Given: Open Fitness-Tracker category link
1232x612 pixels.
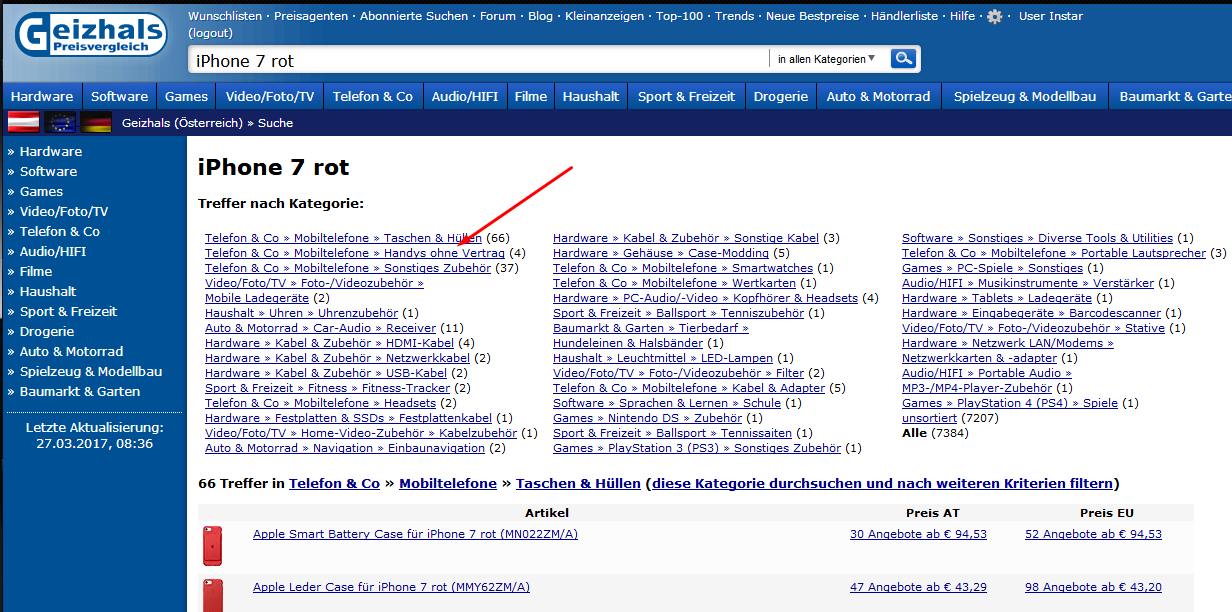Looking at the screenshot, I should coord(327,388).
